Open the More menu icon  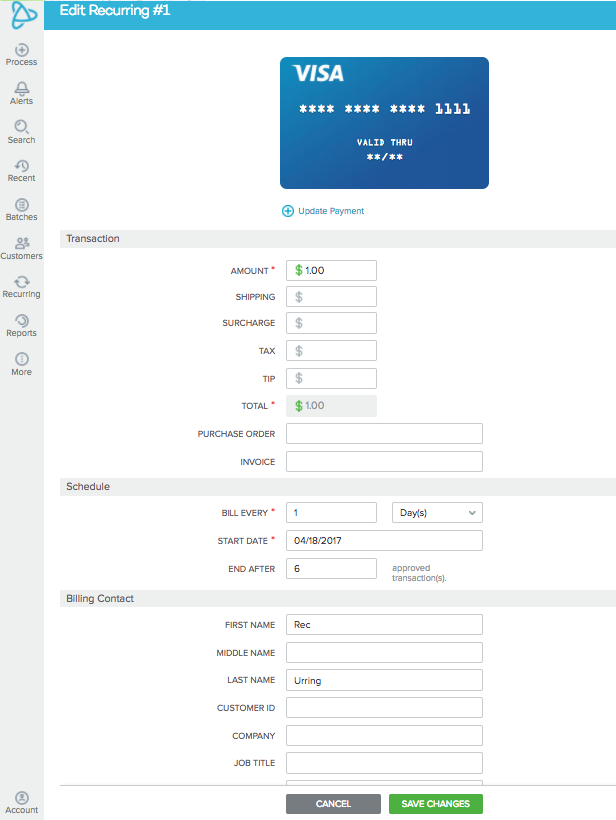(21, 359)
